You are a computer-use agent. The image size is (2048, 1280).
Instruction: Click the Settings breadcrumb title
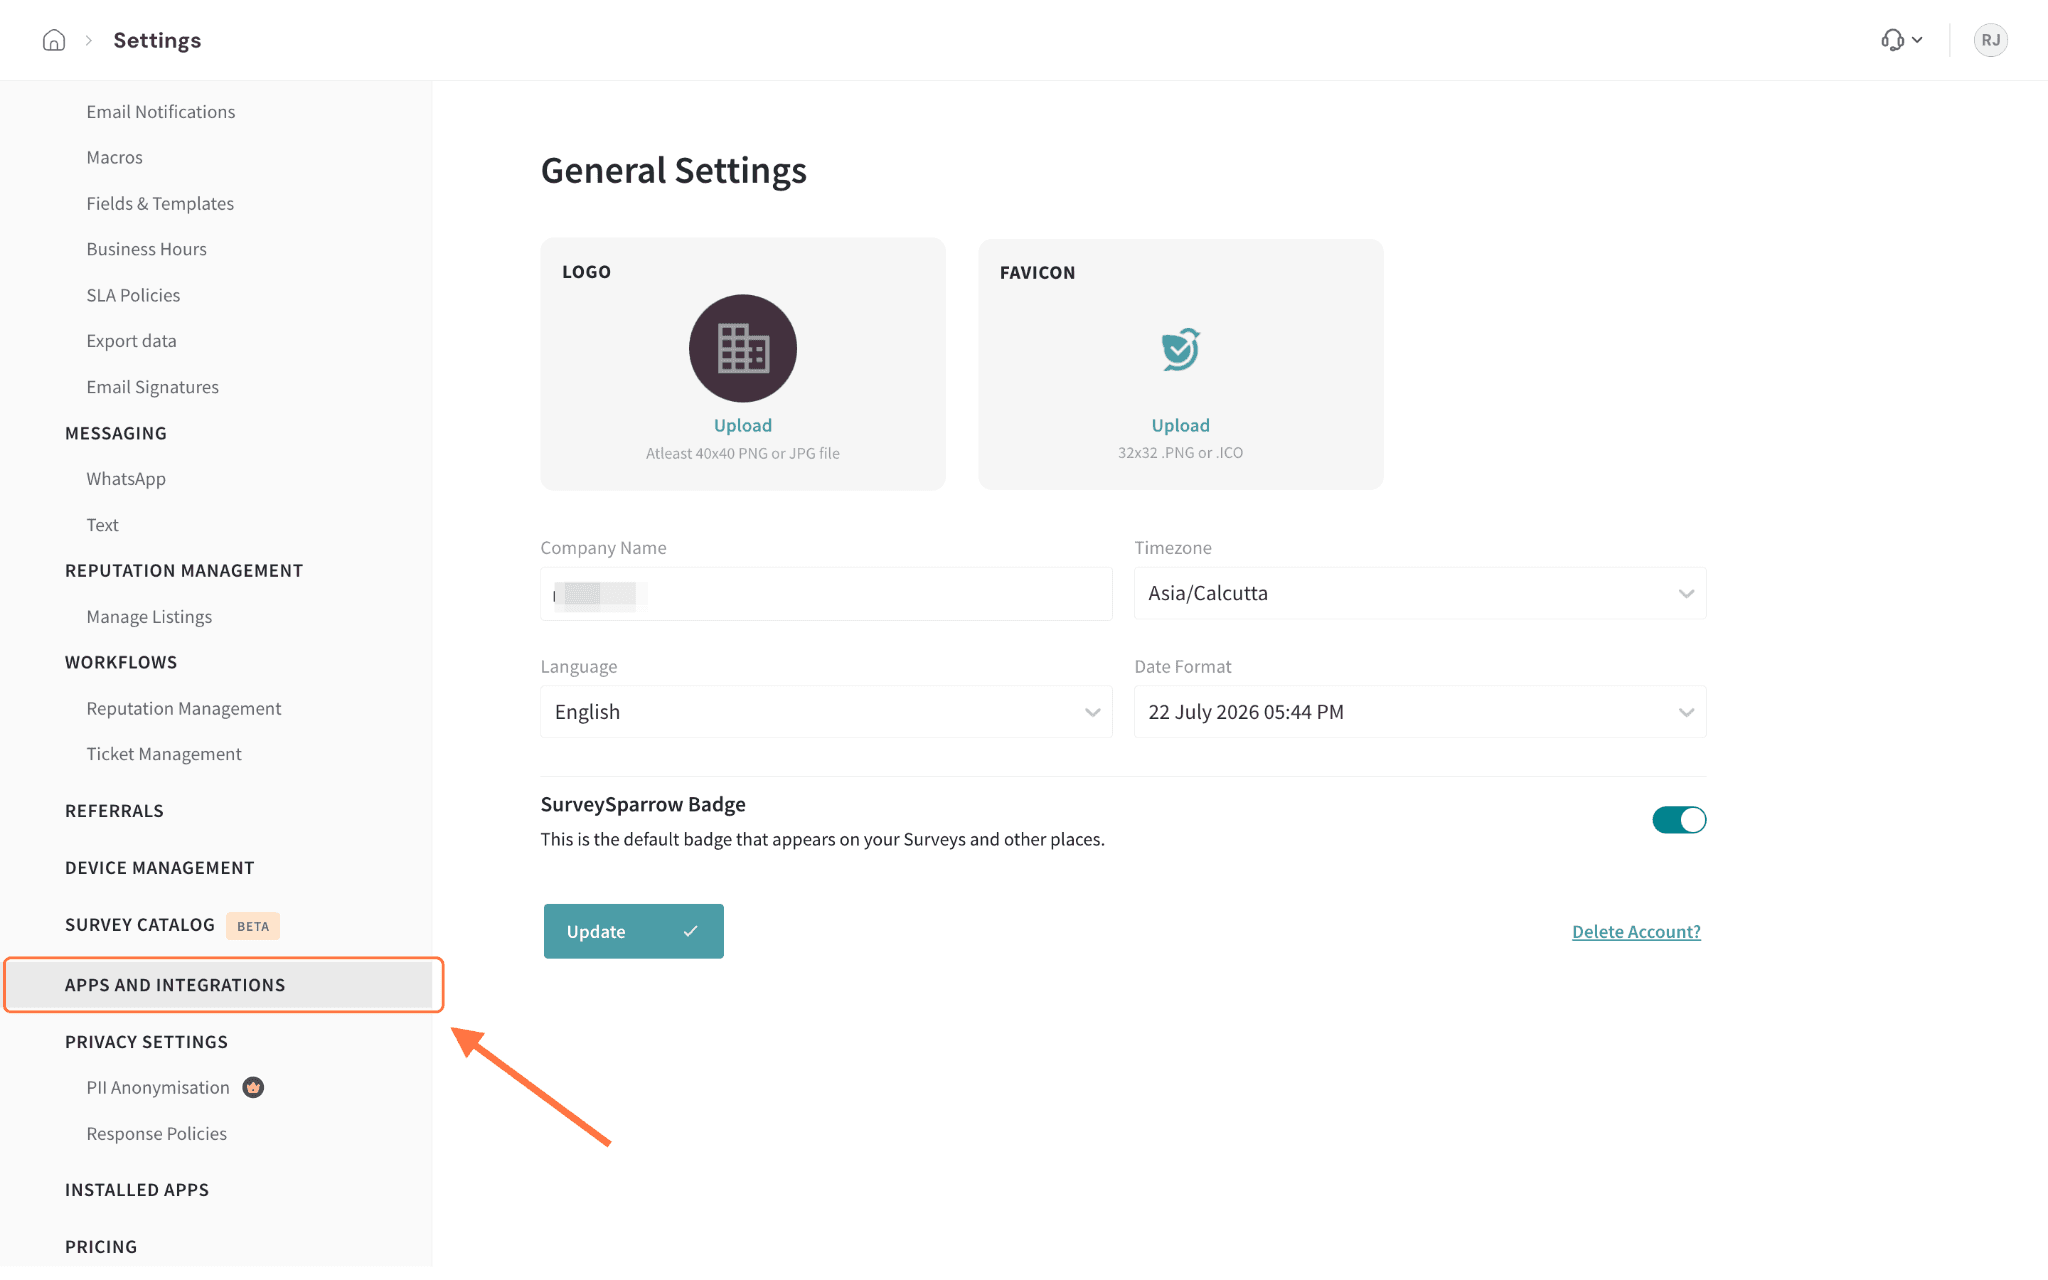click(157, 40)
